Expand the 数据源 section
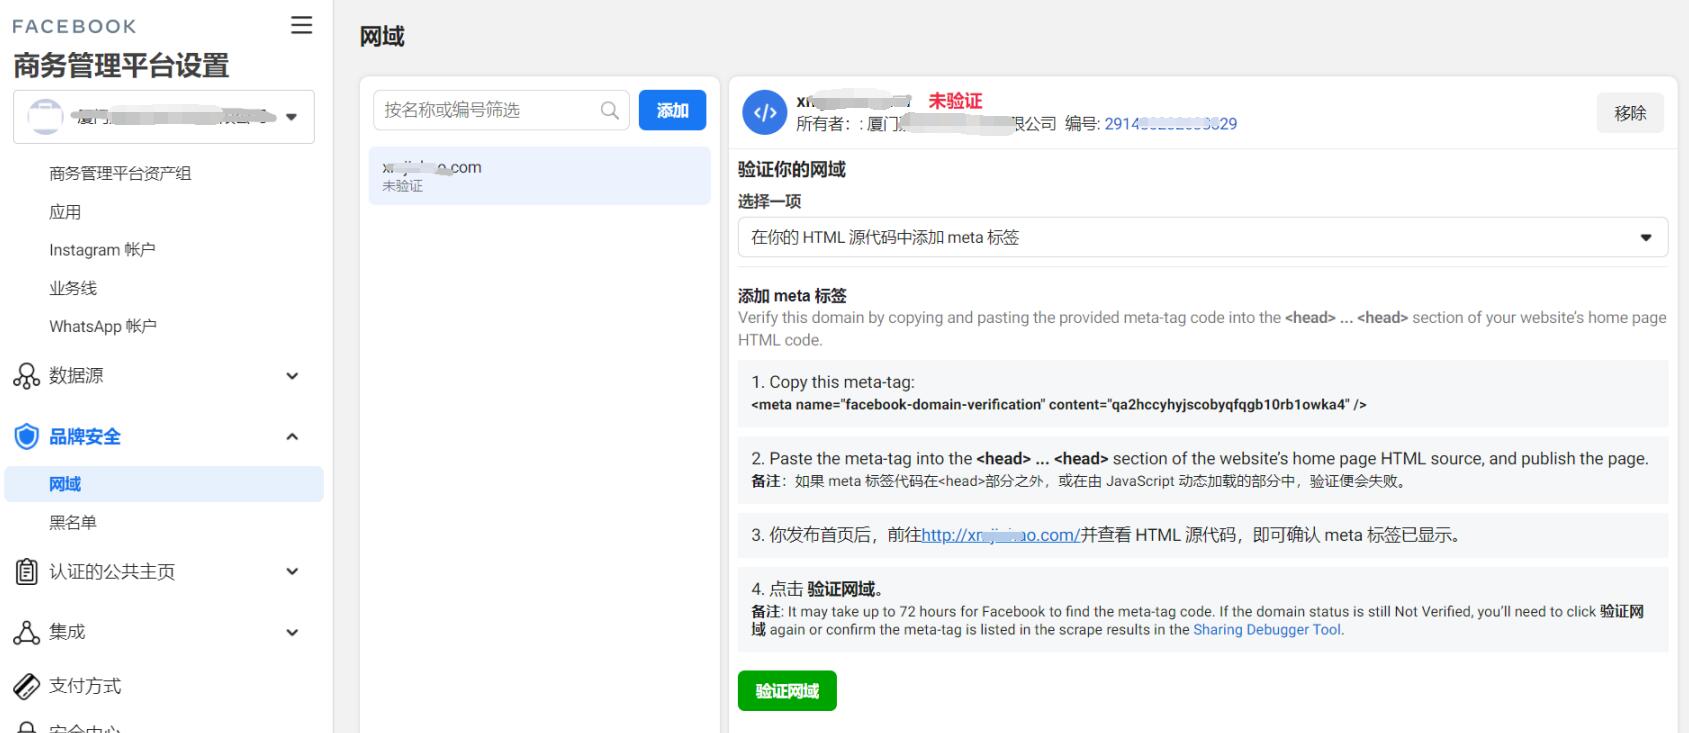 tap(292, 376)
